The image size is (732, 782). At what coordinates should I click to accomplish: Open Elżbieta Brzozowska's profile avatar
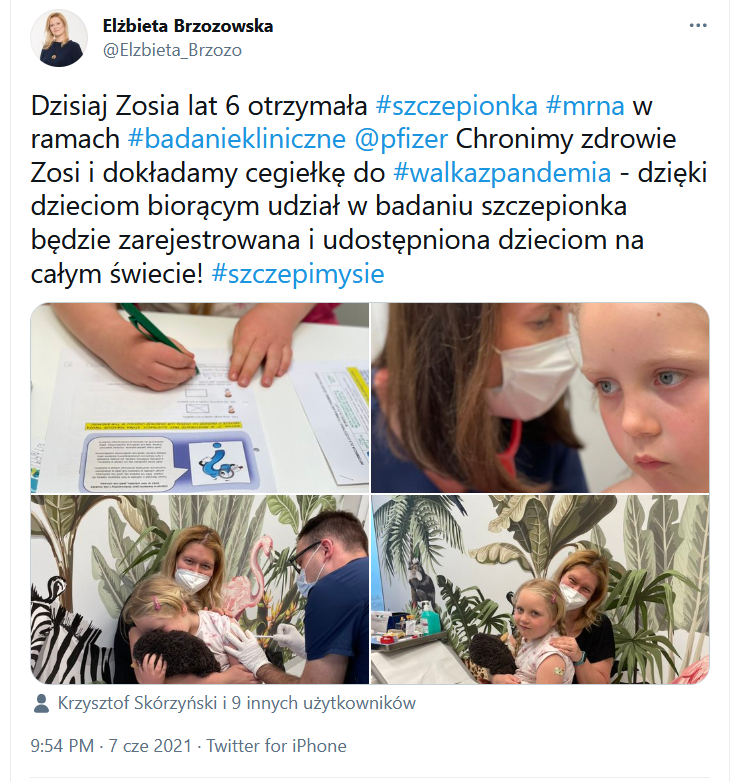[59, 38]
